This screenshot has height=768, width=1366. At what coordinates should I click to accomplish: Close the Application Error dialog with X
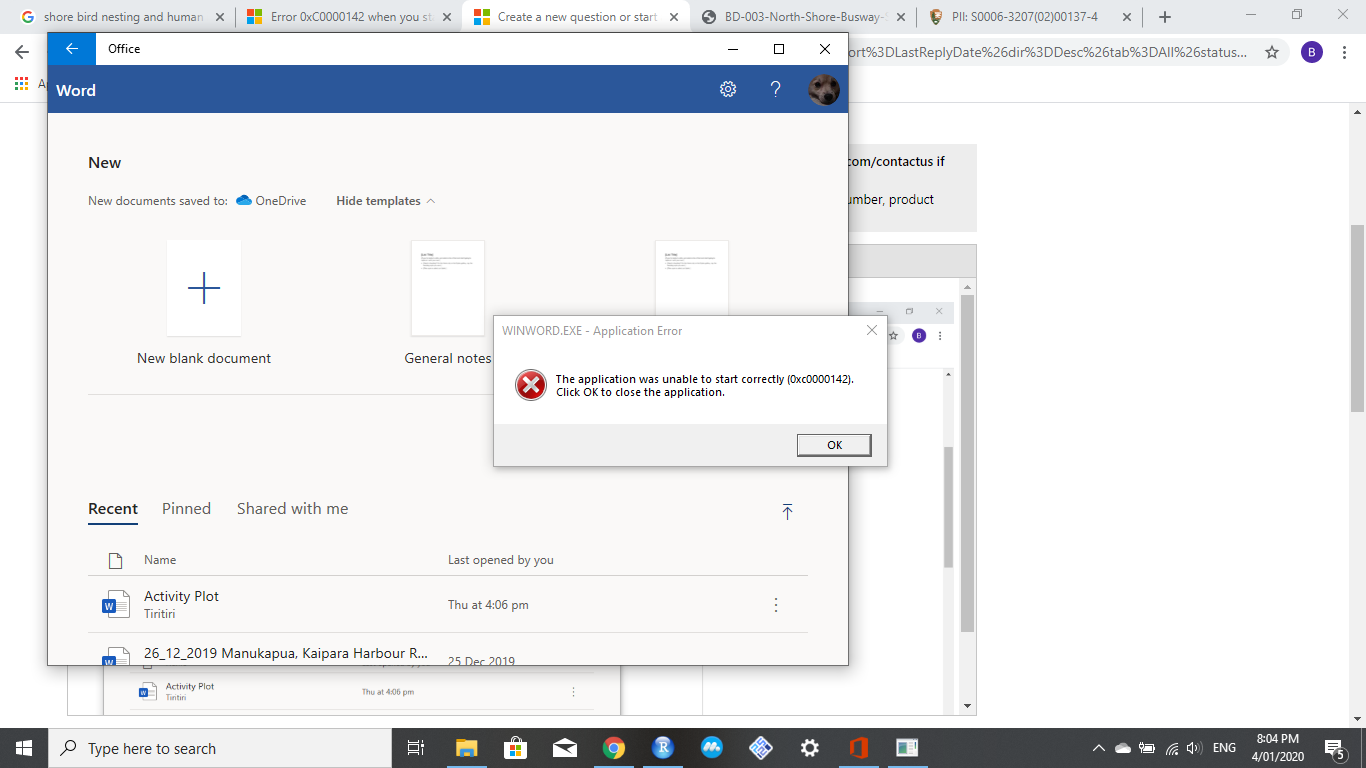872,330
